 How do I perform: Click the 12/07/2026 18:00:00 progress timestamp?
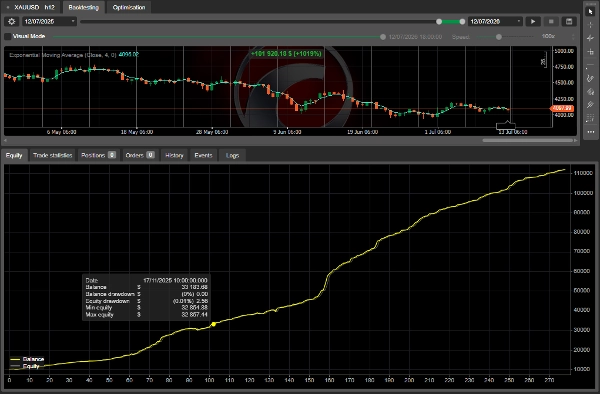click(x=415, y=37)
